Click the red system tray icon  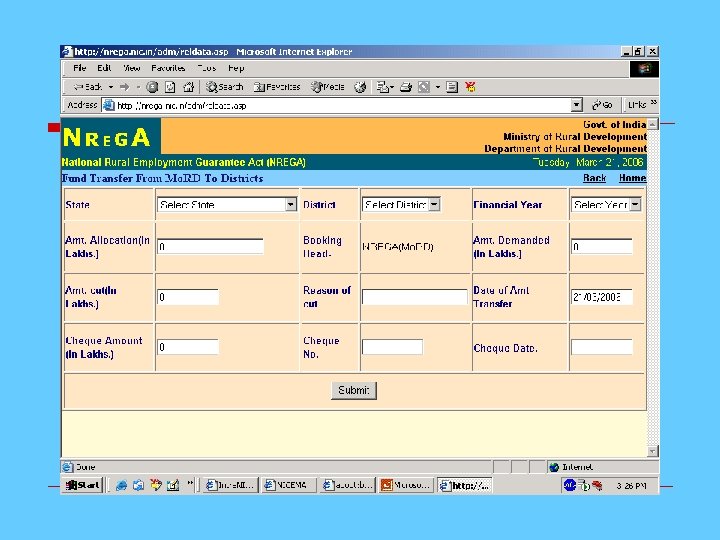(x=597, y=485)
